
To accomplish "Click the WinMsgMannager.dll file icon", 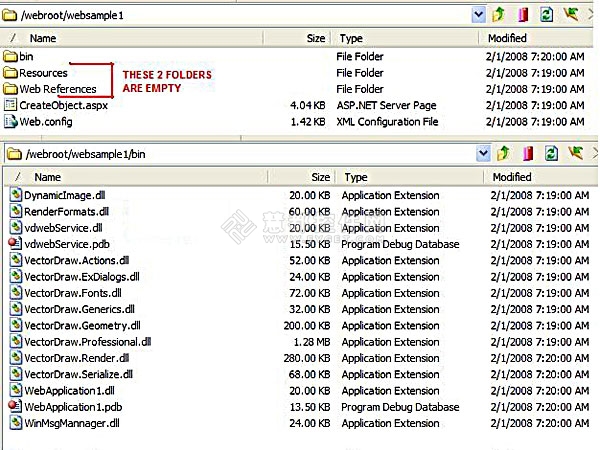I will point(15,423).
